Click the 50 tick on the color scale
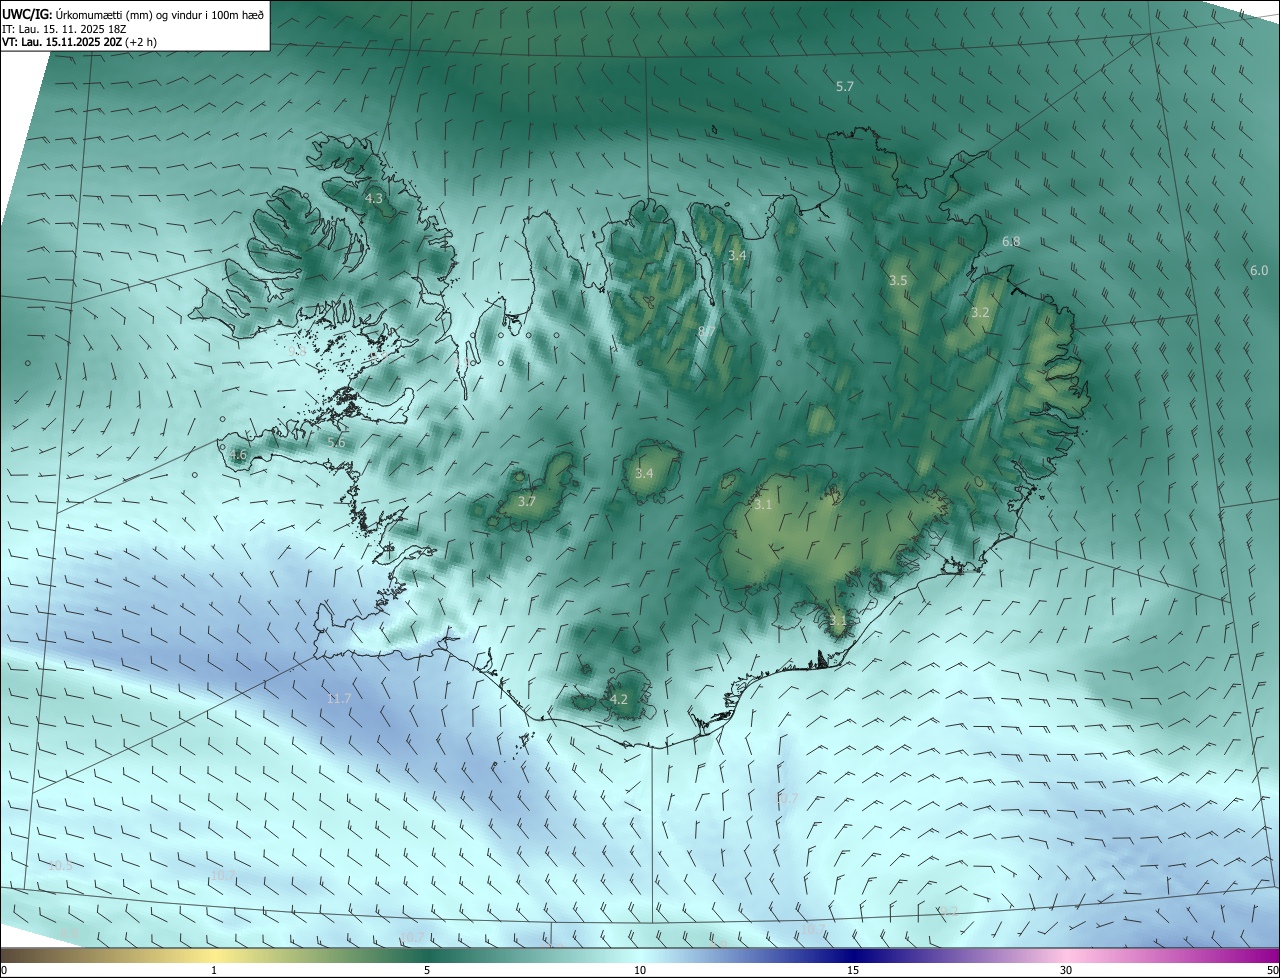Image resolution: width=1280 pixels, height=978 pixels. point(1272,971)
